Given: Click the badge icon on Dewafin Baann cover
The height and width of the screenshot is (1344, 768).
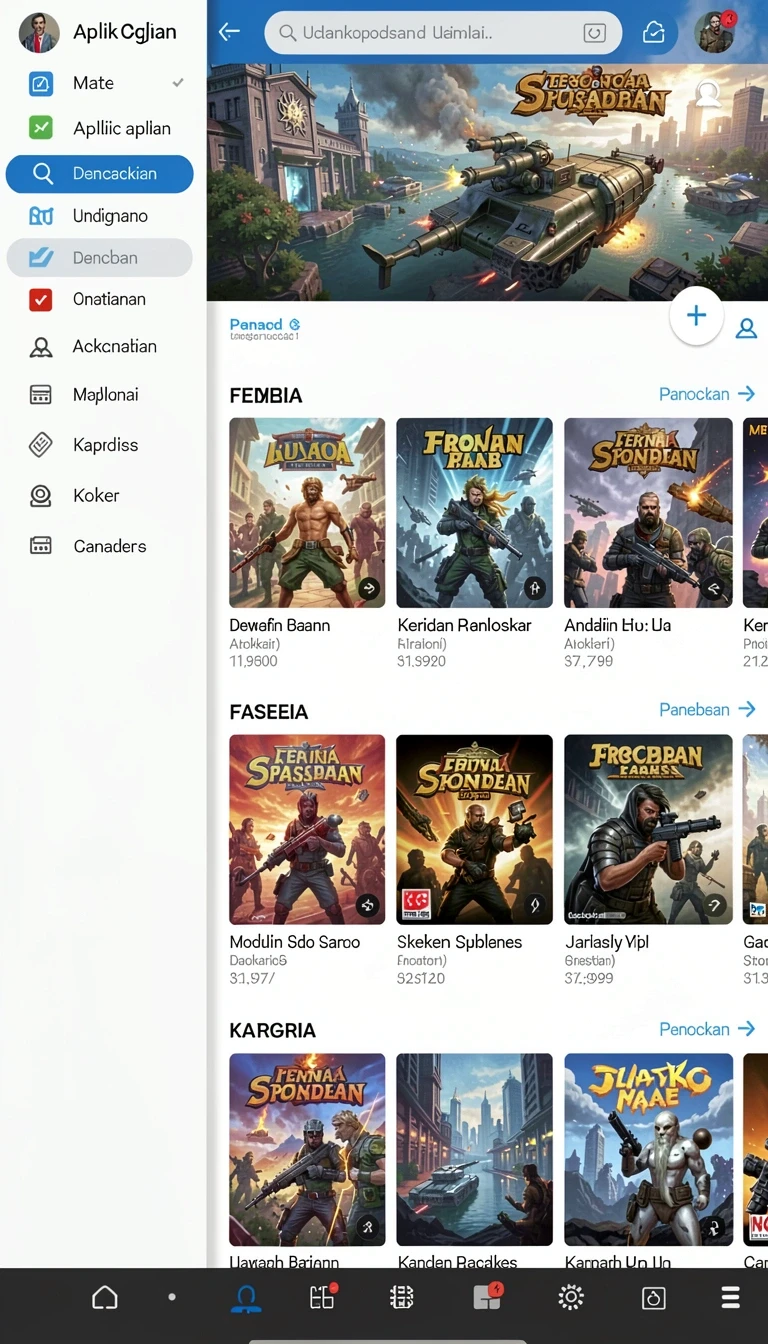Looking at the screenshot, I should click(369, 589).
